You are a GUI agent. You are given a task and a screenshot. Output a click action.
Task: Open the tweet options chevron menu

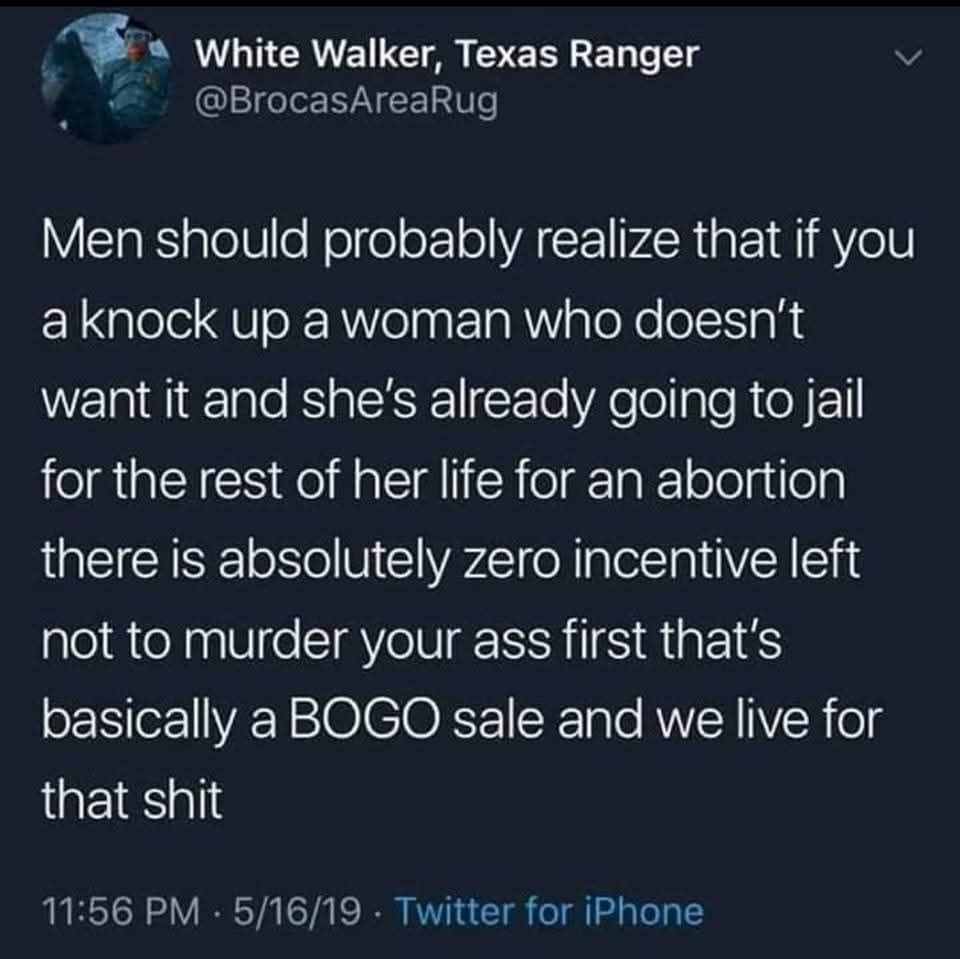[908, 58]
